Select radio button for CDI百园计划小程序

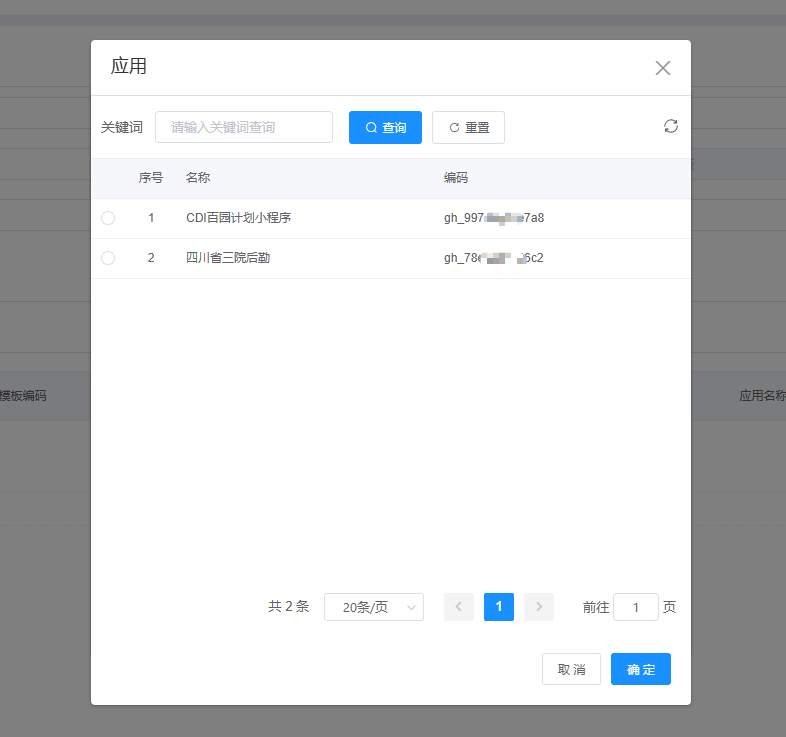click(x=108, y=218)
